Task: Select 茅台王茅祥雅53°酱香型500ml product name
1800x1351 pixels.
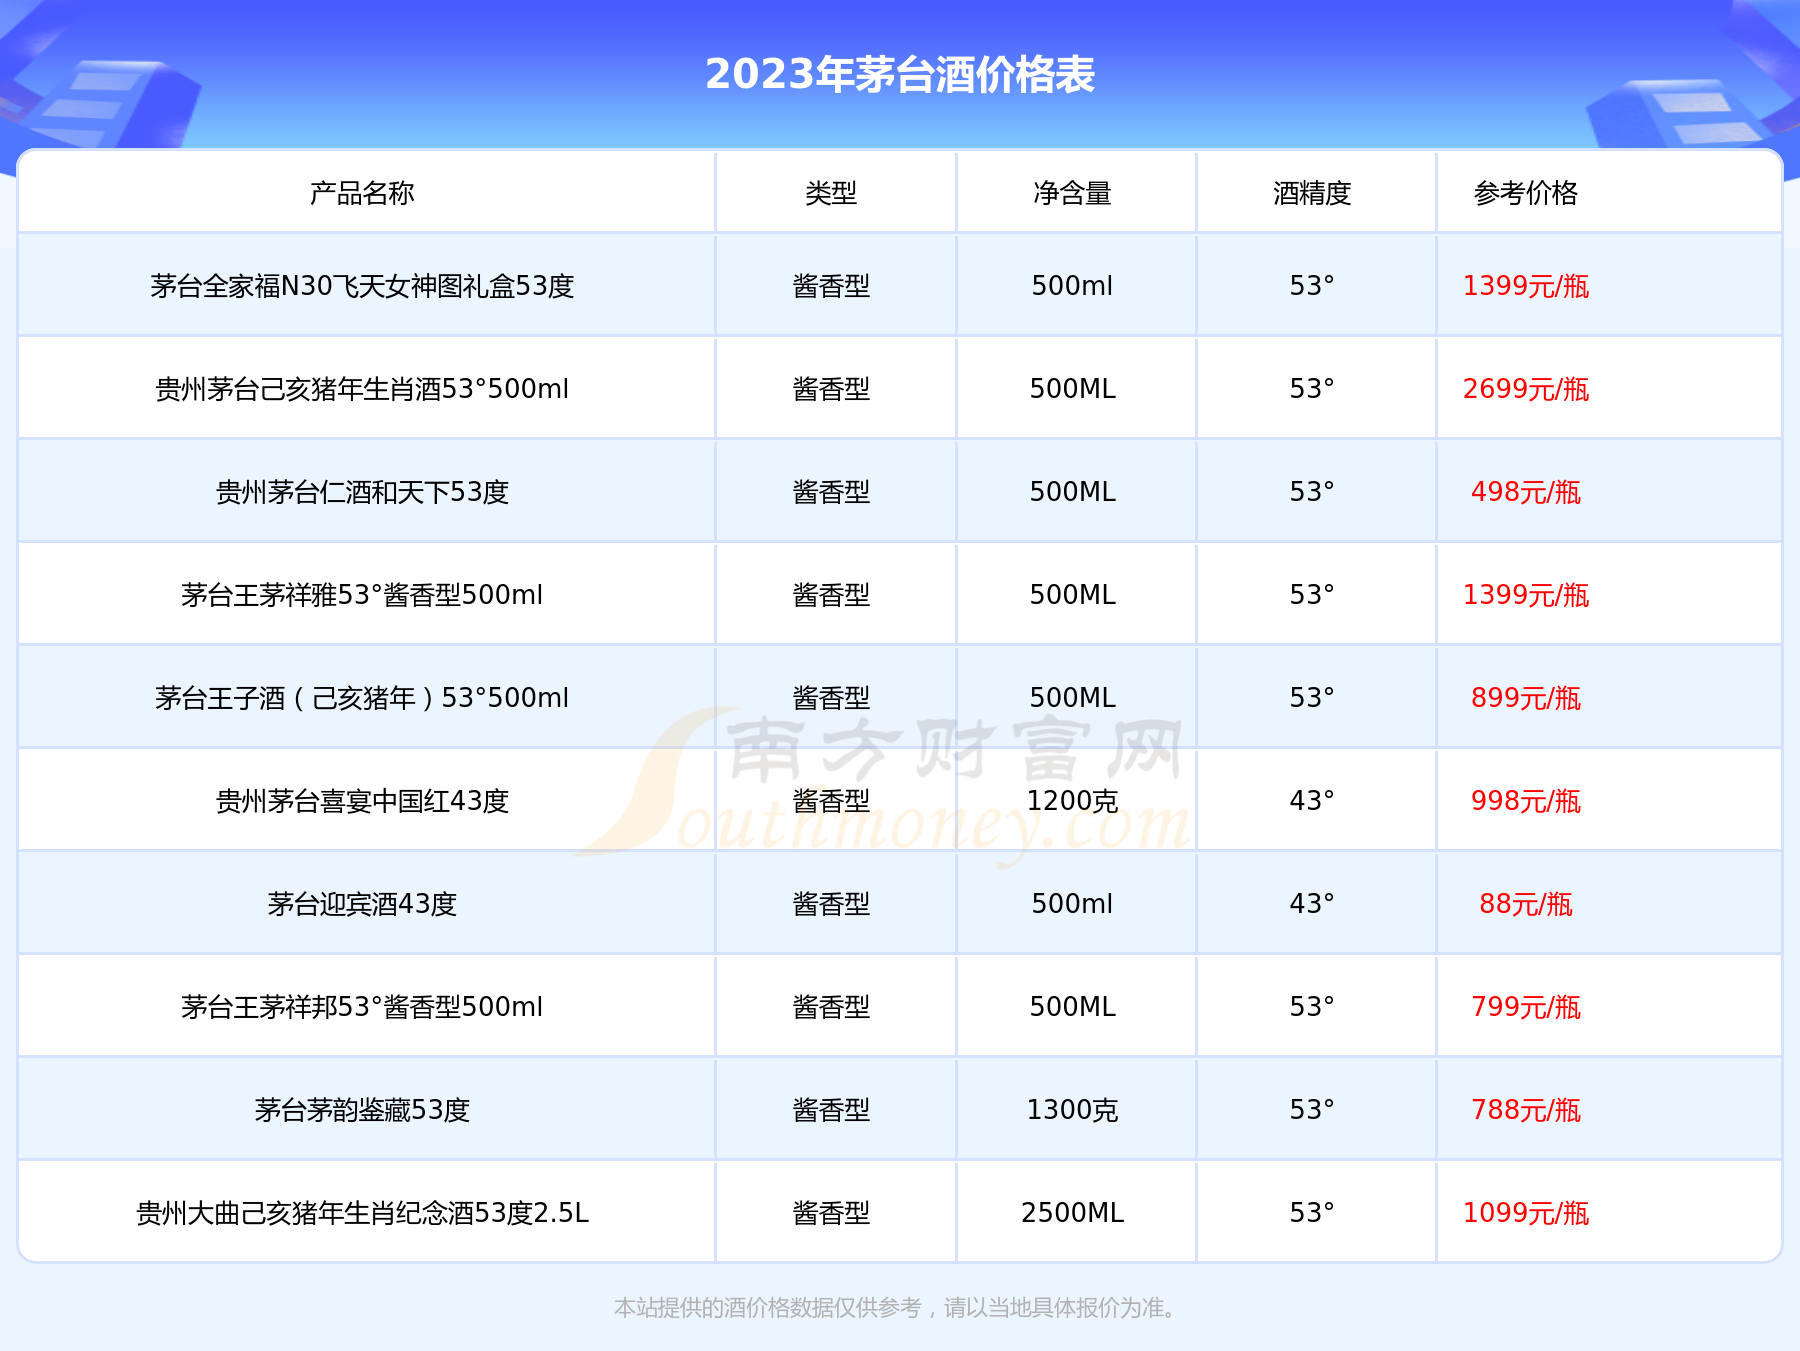Action: 362,595
